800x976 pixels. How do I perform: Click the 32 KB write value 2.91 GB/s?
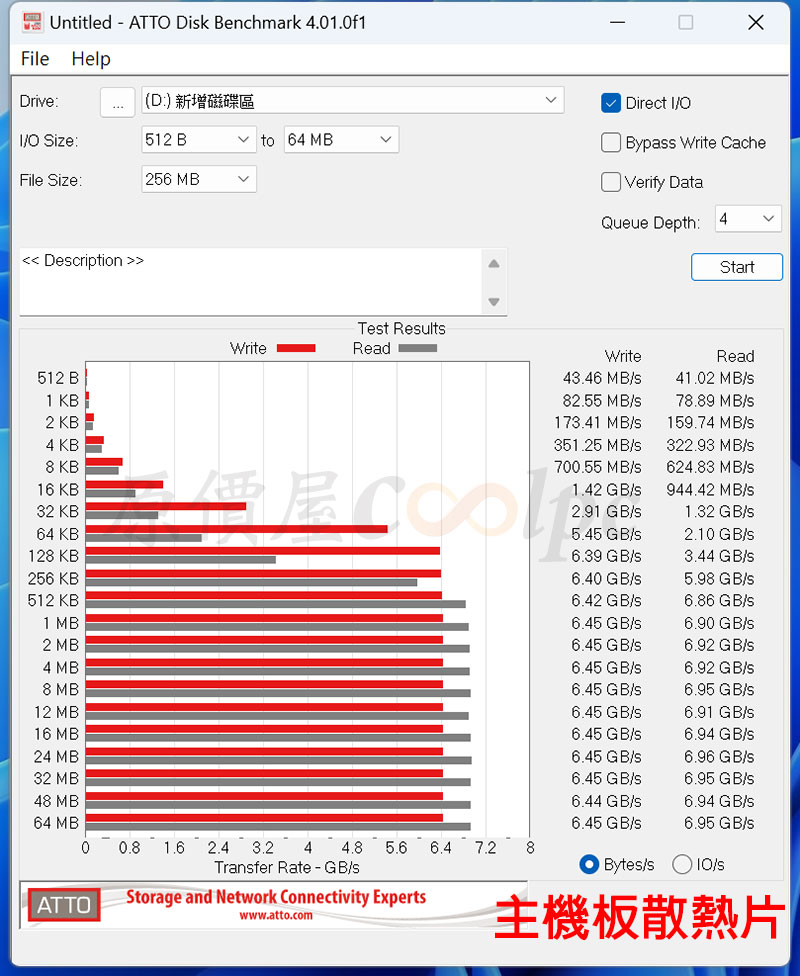tap(606, 512)
